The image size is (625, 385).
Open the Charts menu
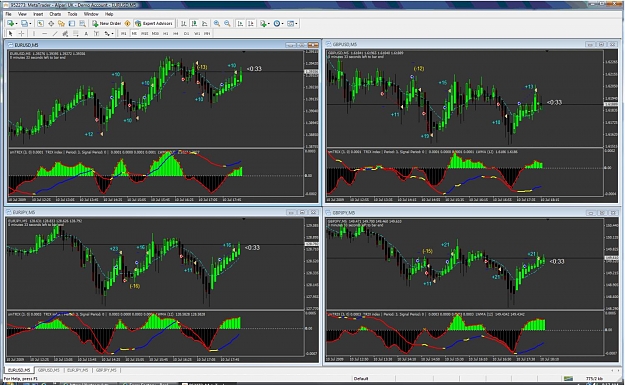(x=55, y=14)
